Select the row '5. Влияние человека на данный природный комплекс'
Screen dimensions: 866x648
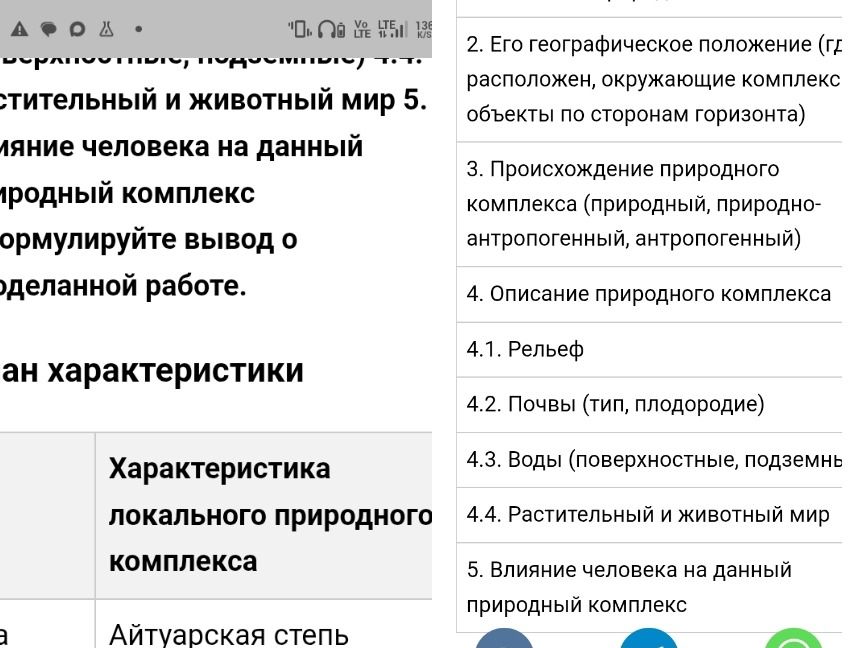coord(649,588)
